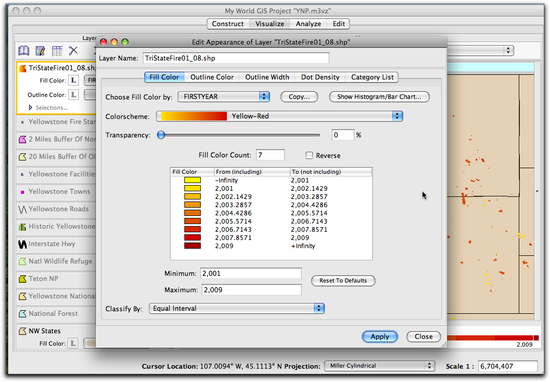Switch to the Visualize mode tab
The image size is (550, 382).
[269, 24]
